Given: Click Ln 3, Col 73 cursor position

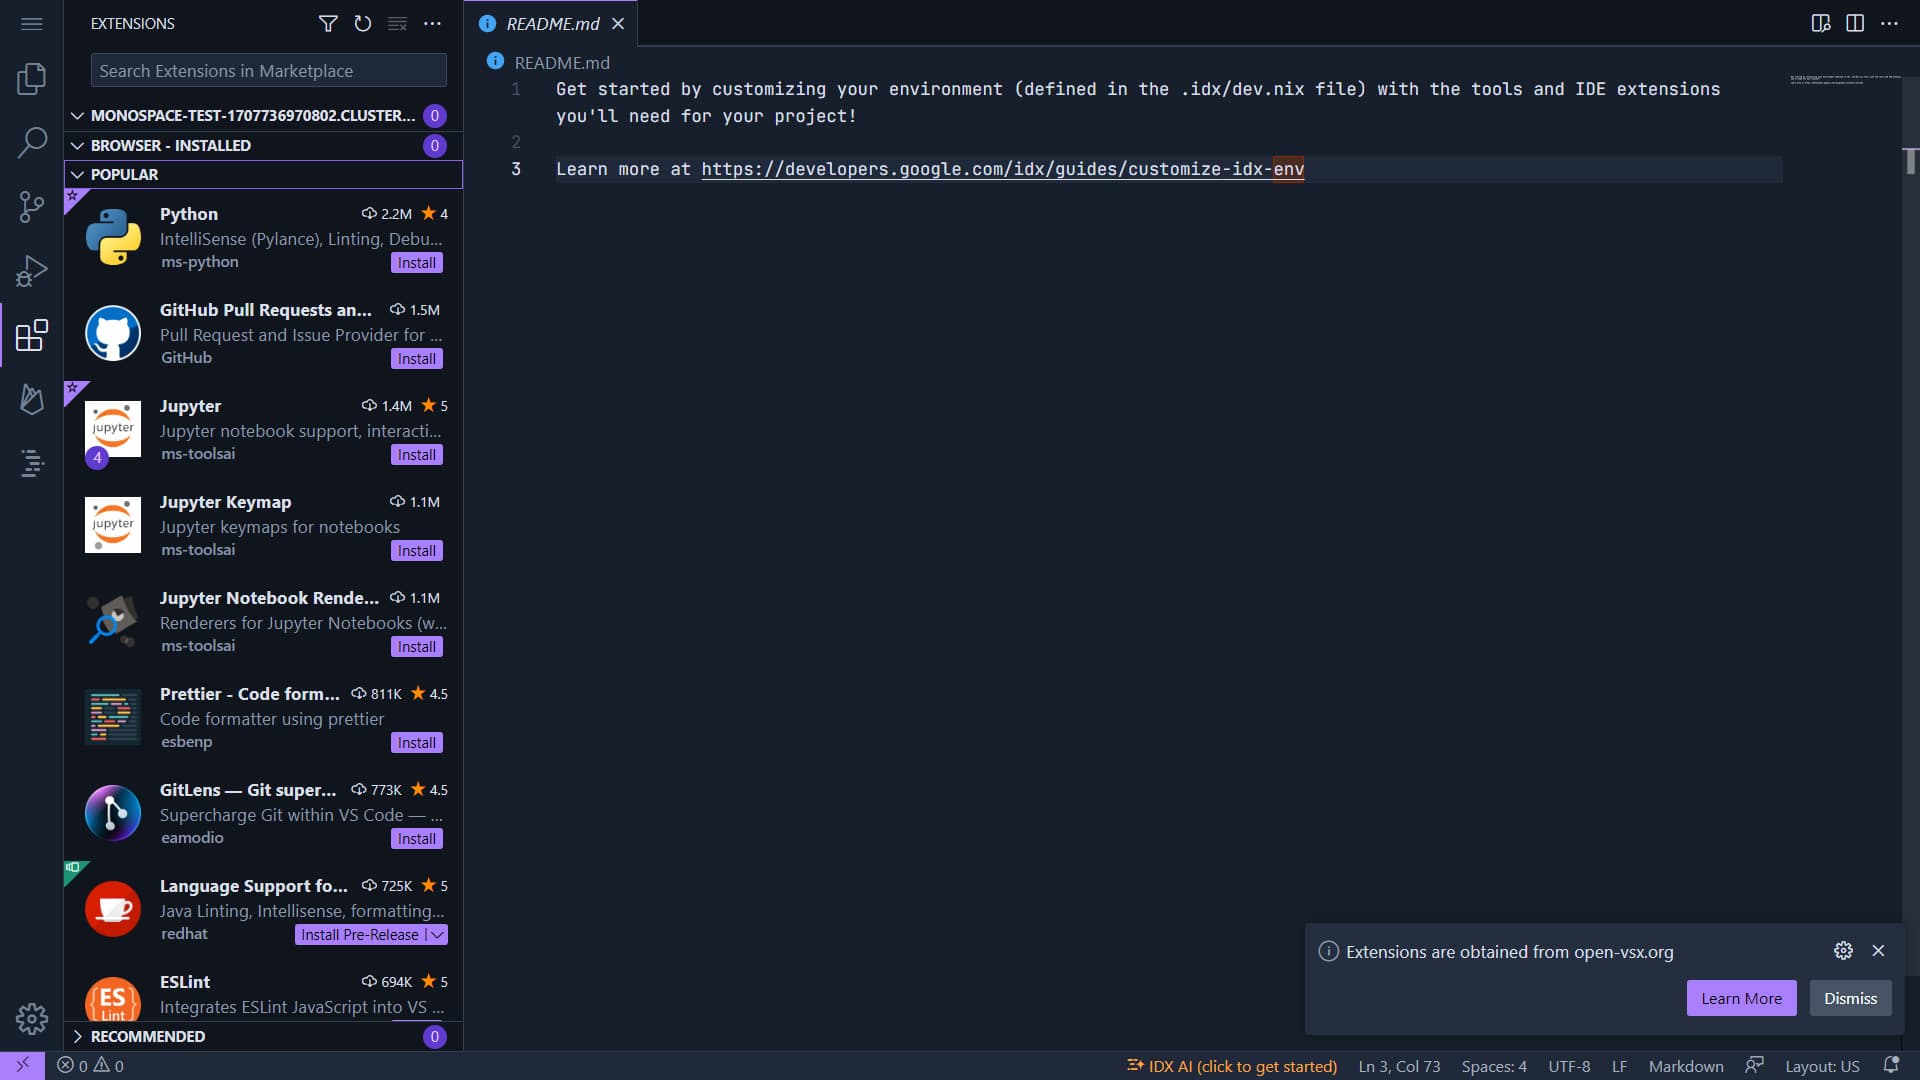Looking at the screenshot, I should pos(1399,1066).
